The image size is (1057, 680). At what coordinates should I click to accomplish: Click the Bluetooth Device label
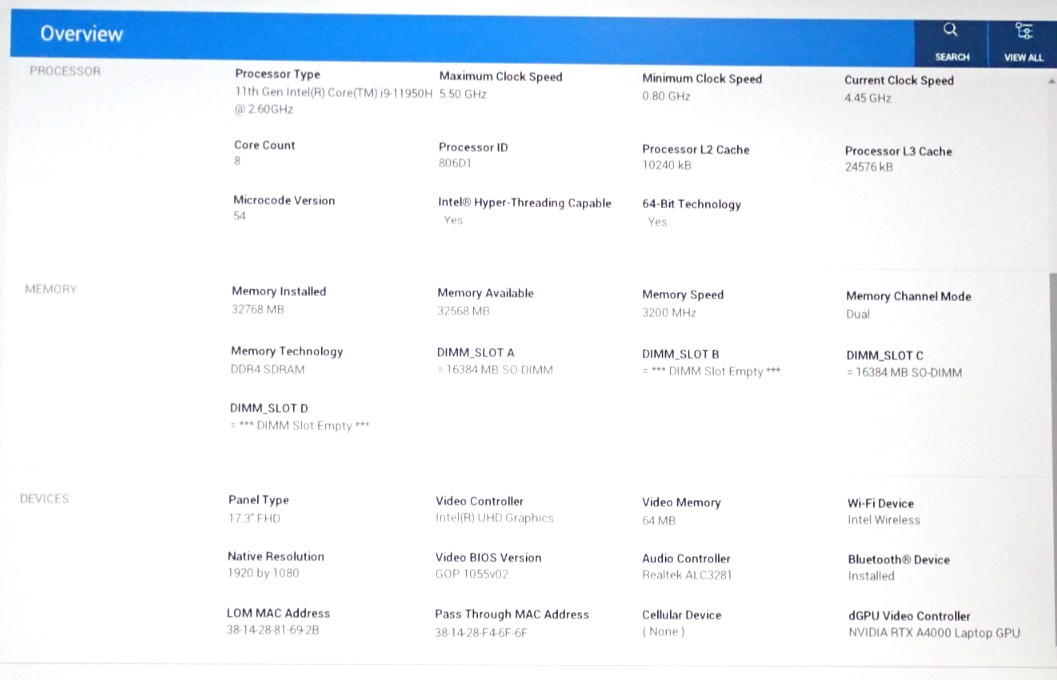(x=899, y=560)
